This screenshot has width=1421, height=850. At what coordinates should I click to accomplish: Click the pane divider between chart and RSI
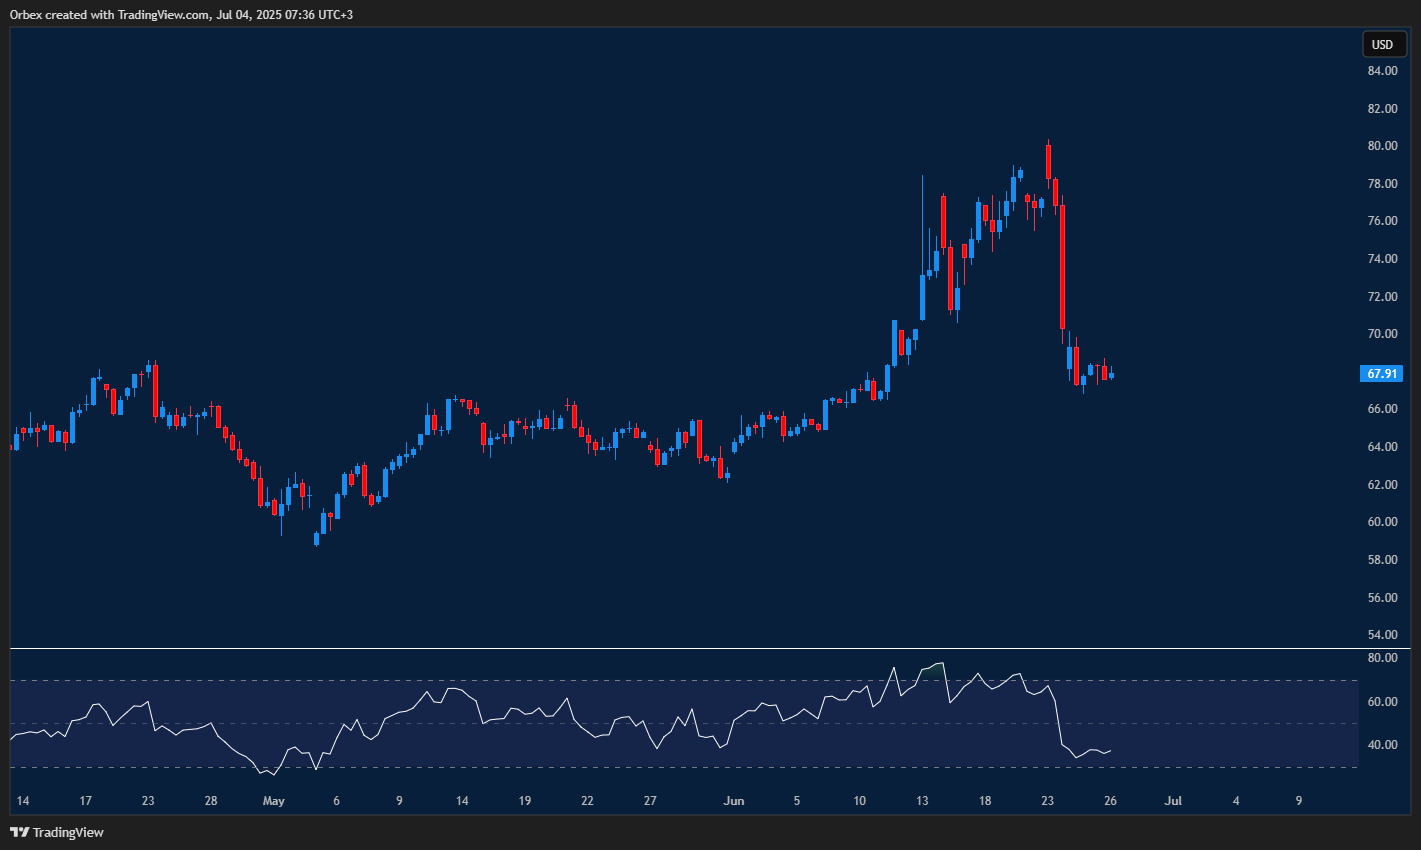pyautogui.click(x=700, y=648)
